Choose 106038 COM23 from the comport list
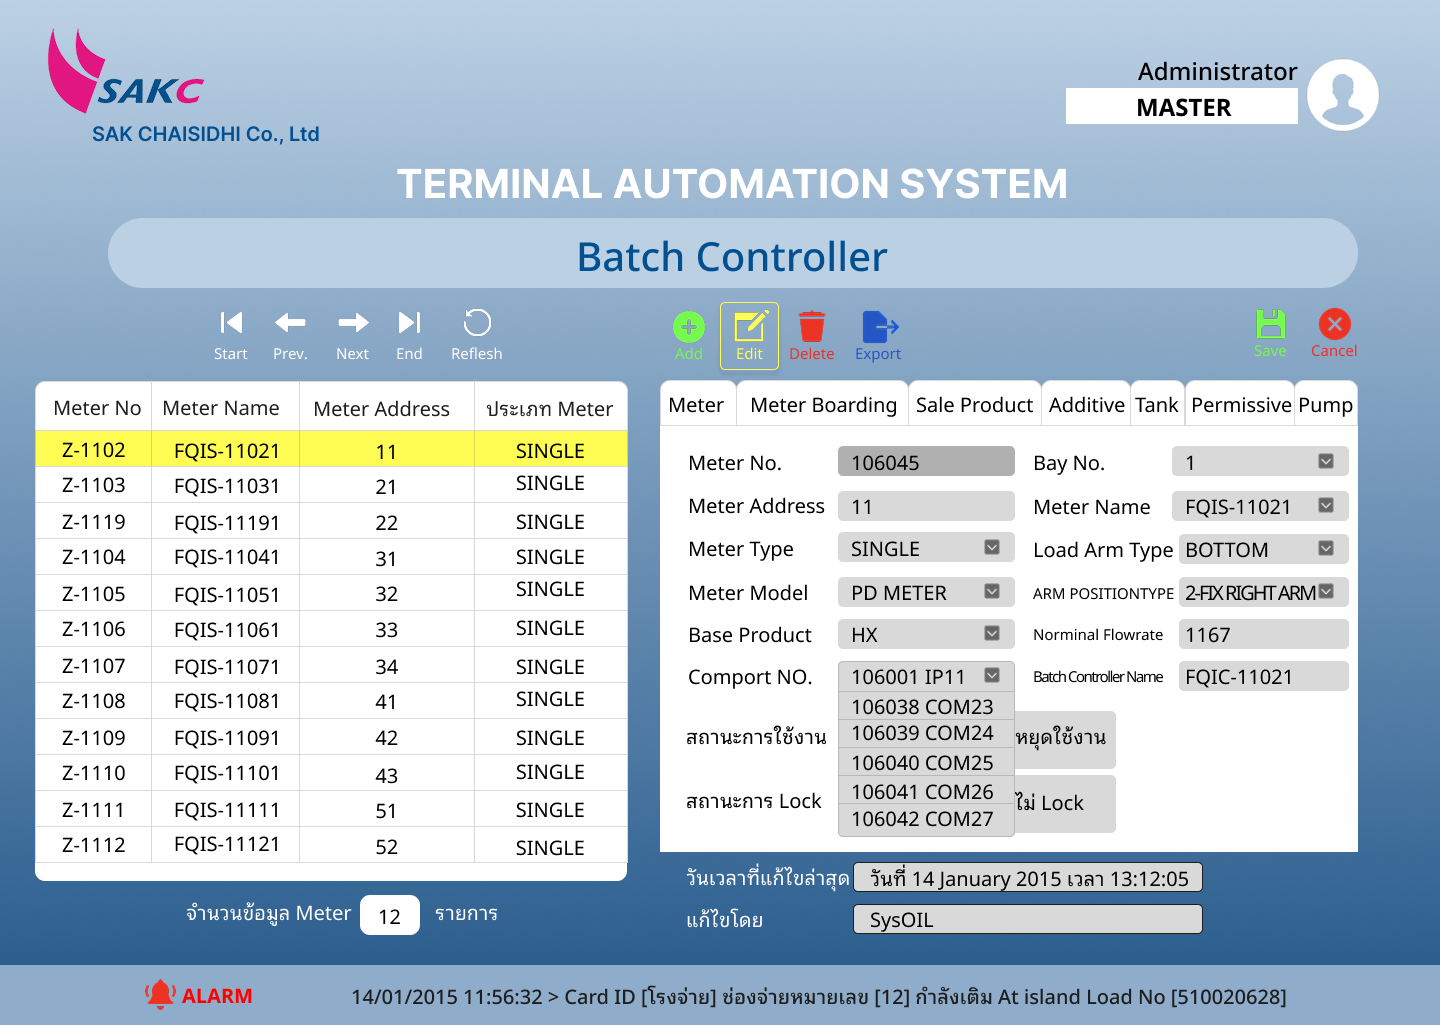 [926, 706]
